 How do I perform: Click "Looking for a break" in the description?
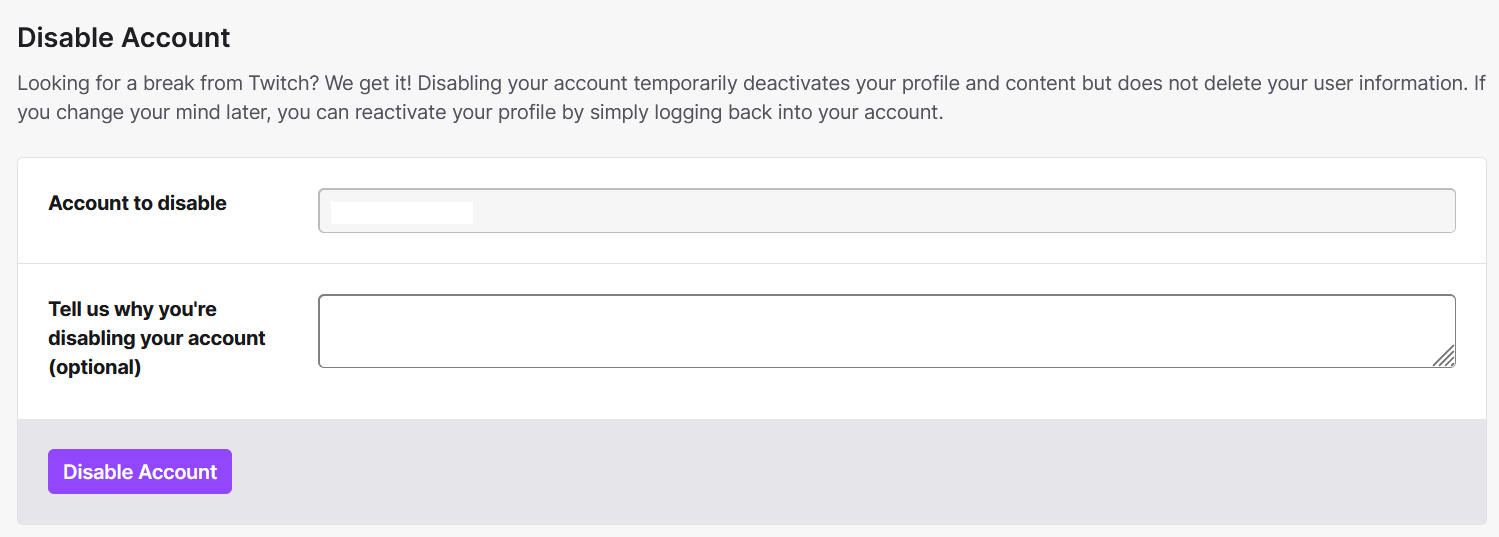pos(100,83)
